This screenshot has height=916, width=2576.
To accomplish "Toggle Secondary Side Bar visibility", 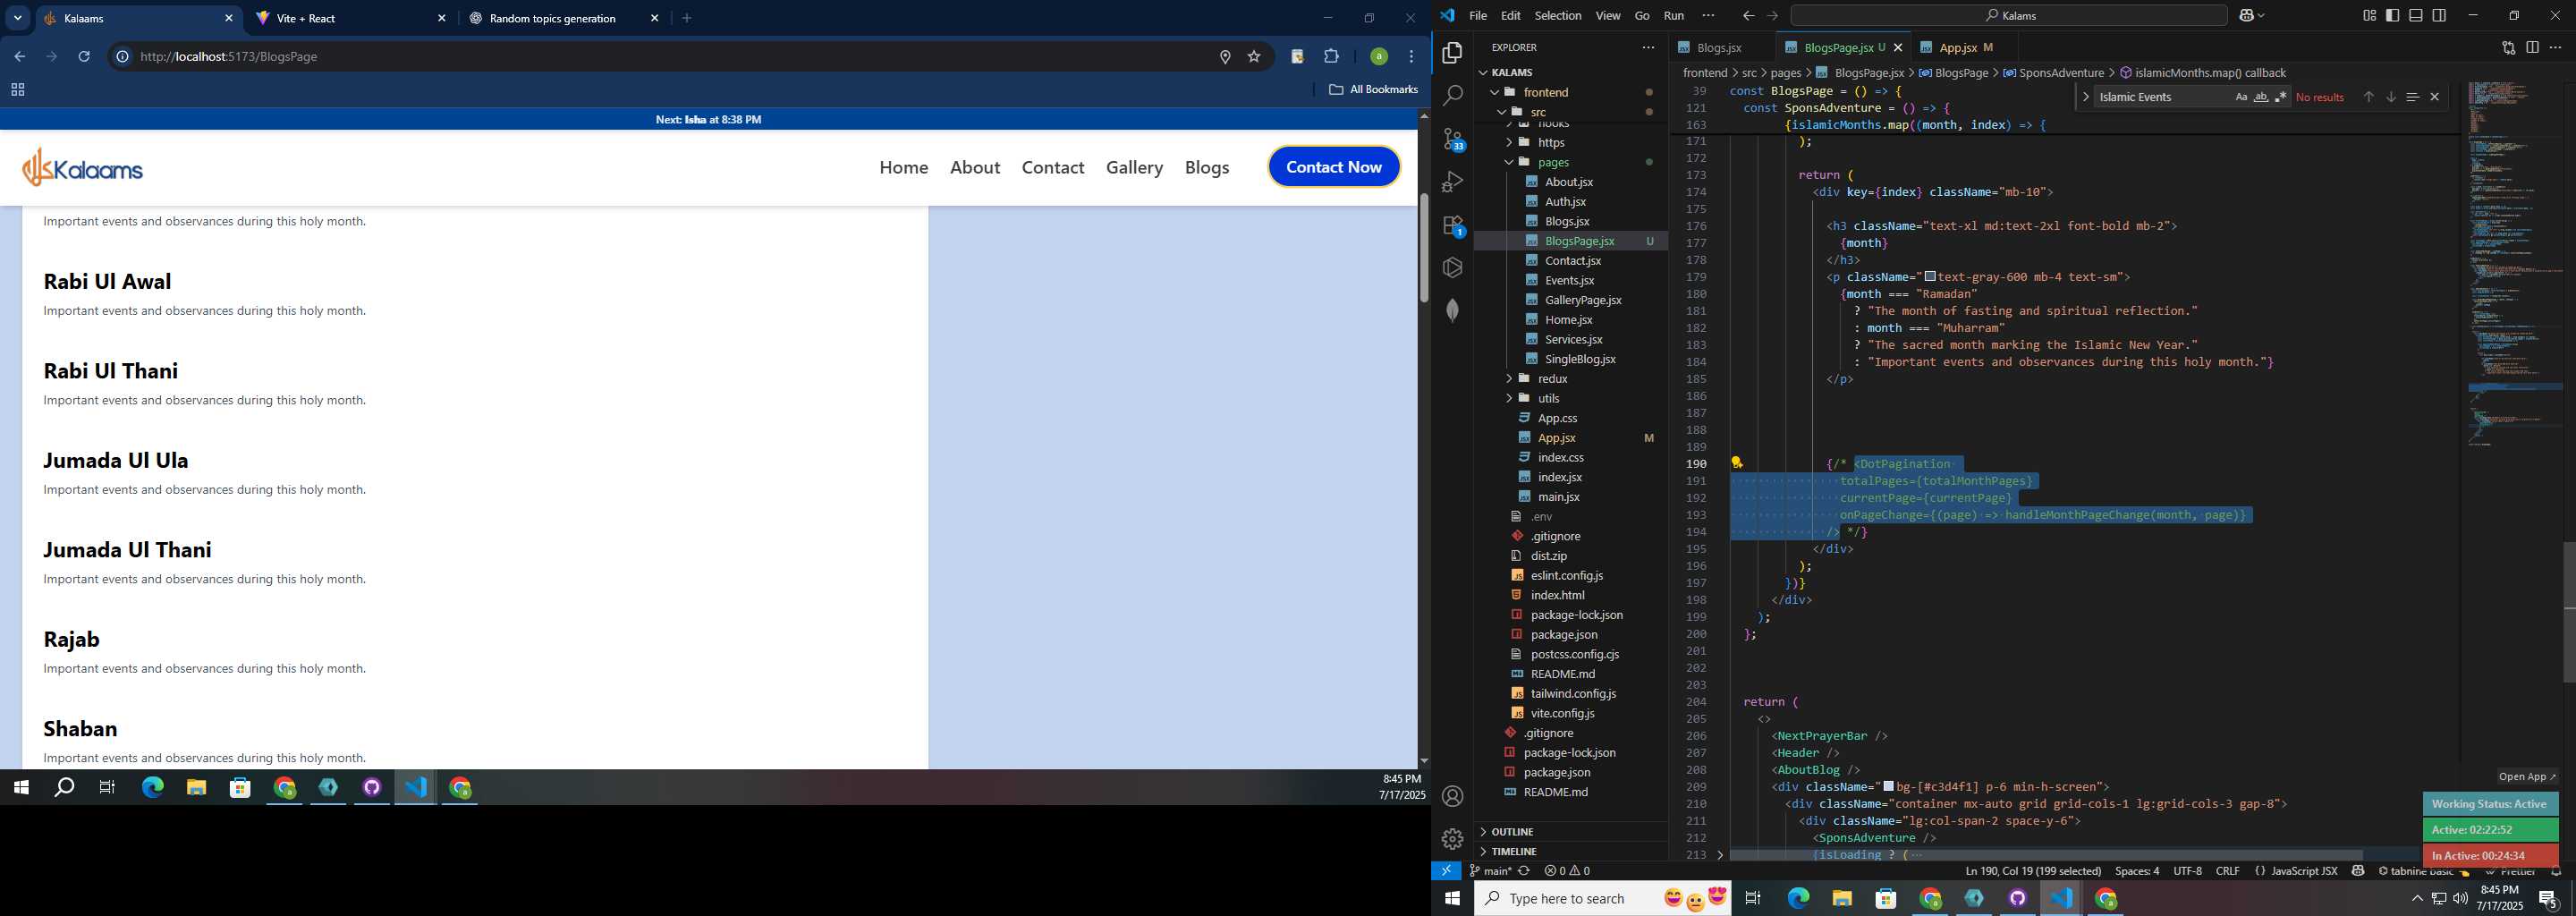I will pos(2439,15).
